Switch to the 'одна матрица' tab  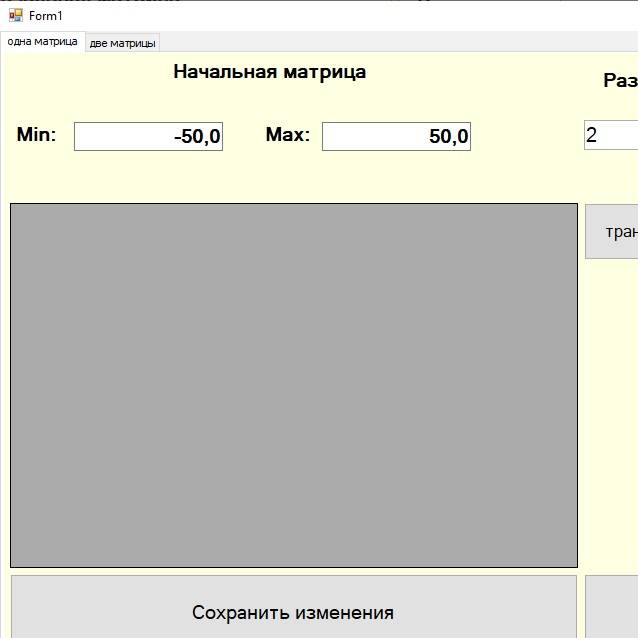click(x=42, y=42)
